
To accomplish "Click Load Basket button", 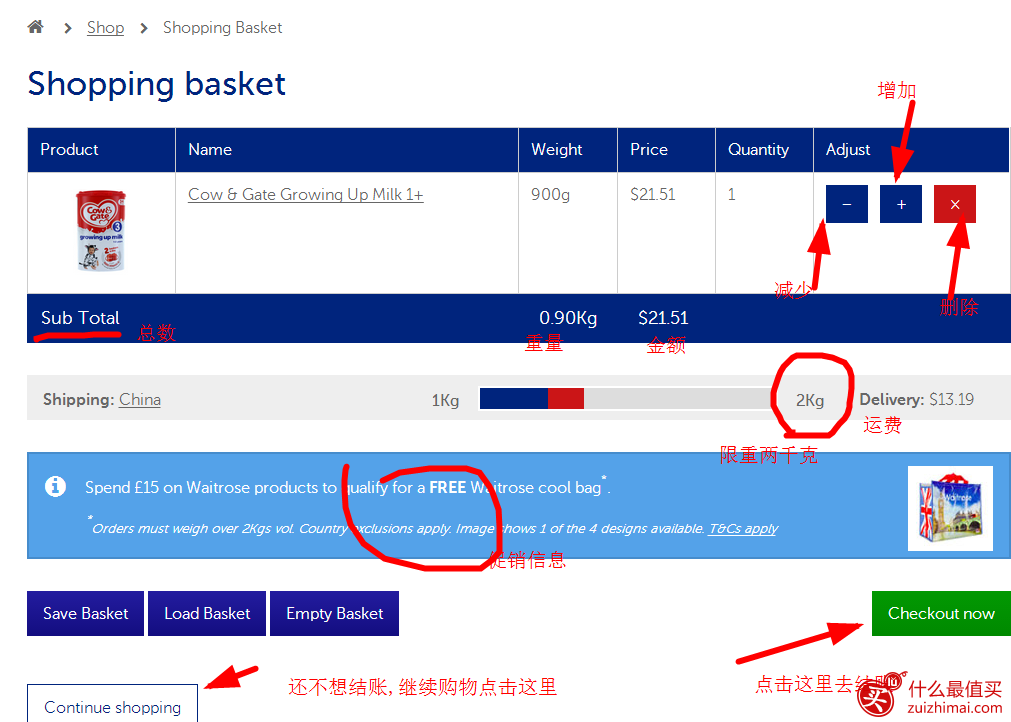I will [x=207, y=613].
